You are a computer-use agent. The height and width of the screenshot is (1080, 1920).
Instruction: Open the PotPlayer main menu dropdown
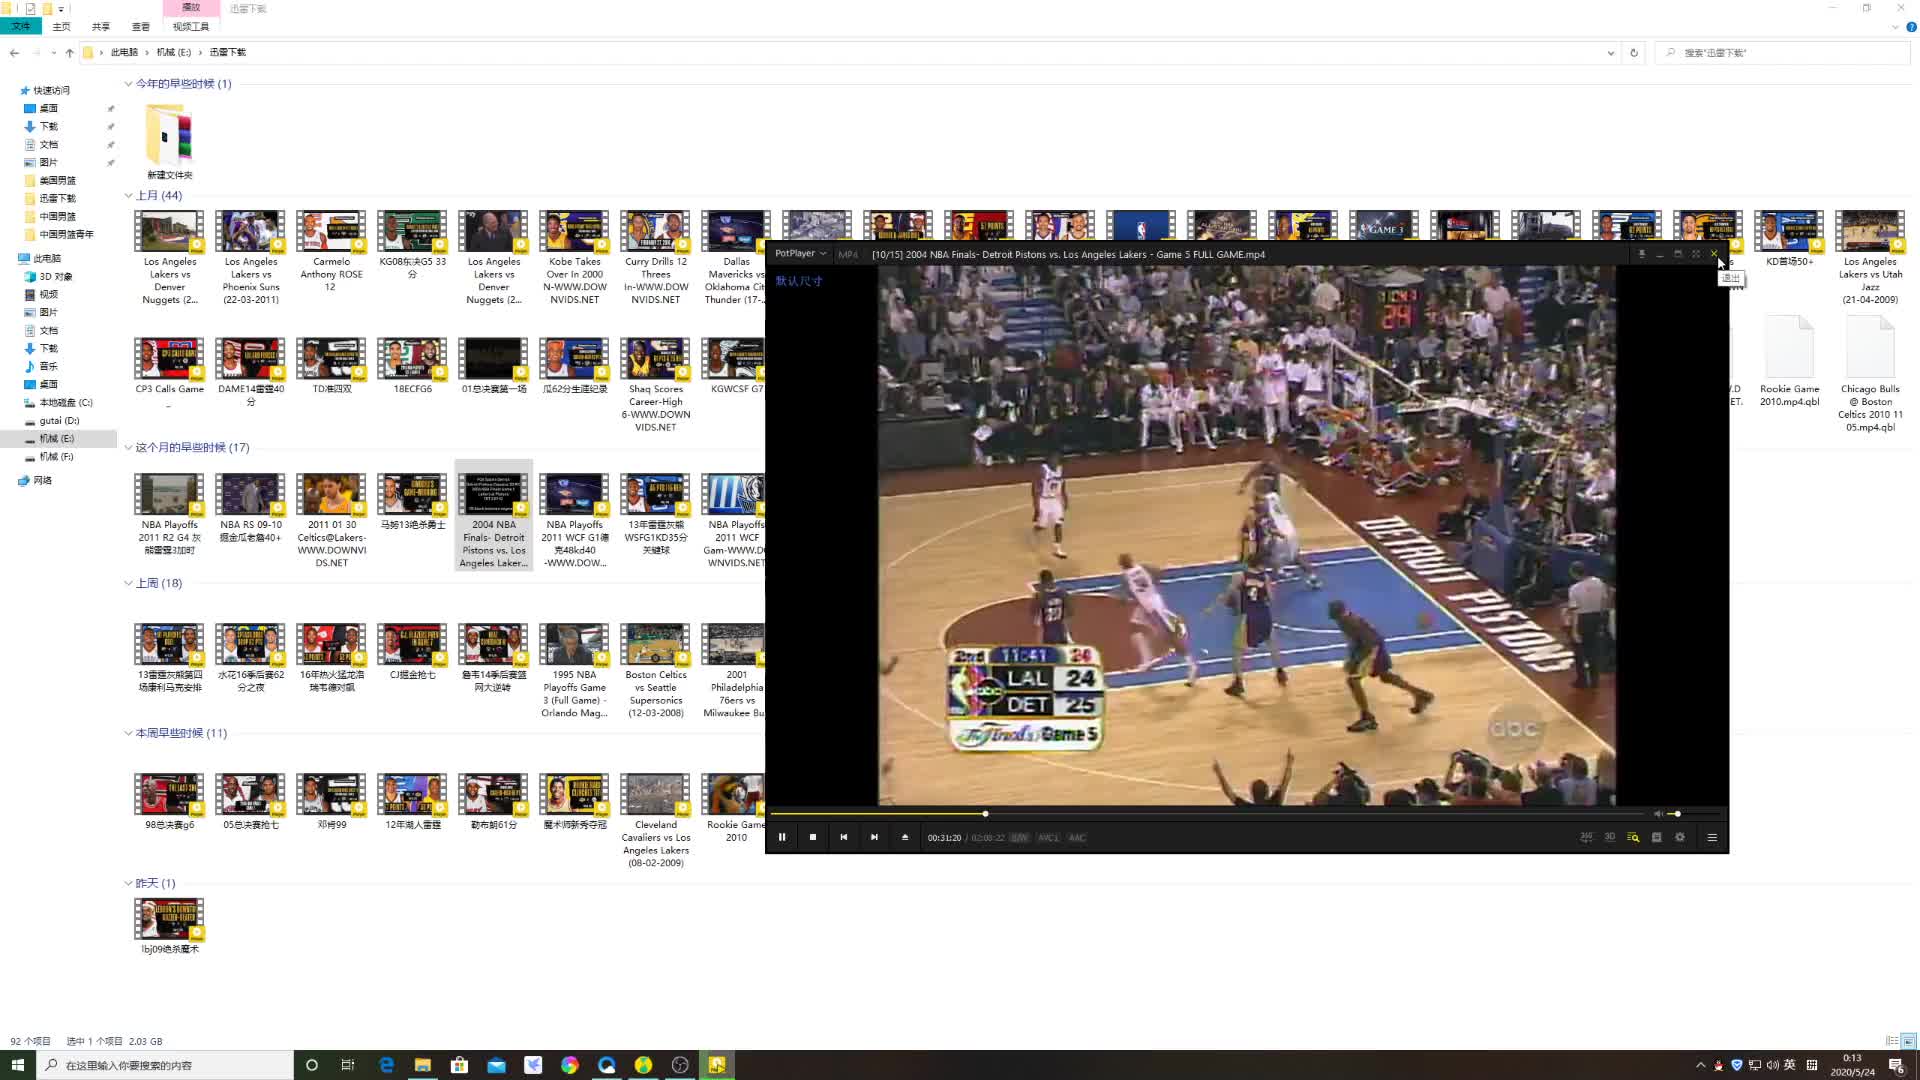click(800, 254)
